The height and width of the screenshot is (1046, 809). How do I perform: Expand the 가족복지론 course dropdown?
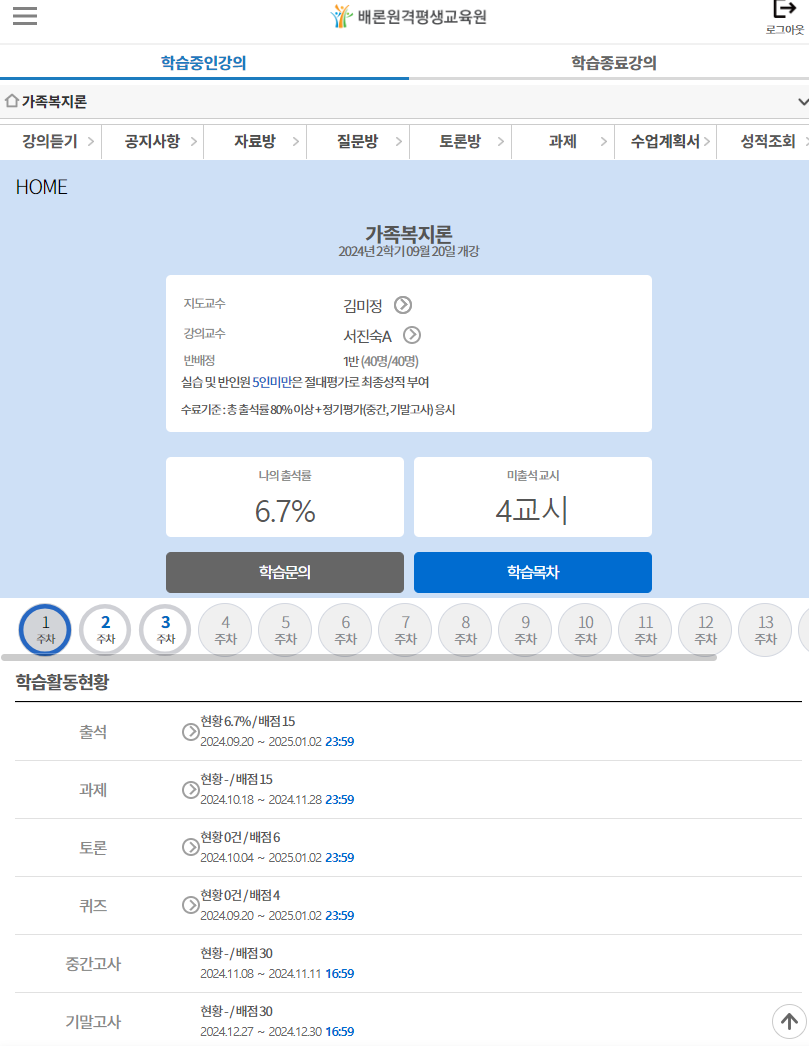tap(802, 102)
